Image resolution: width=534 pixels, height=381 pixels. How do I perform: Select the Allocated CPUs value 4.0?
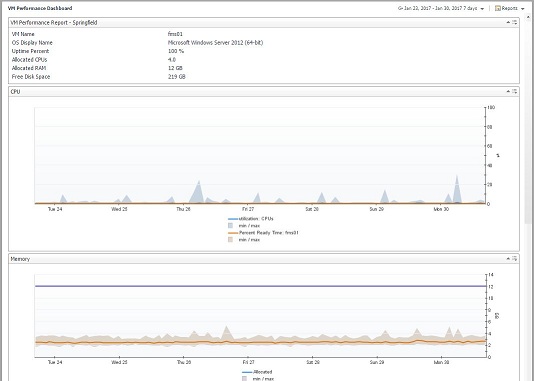pos(172,60)
